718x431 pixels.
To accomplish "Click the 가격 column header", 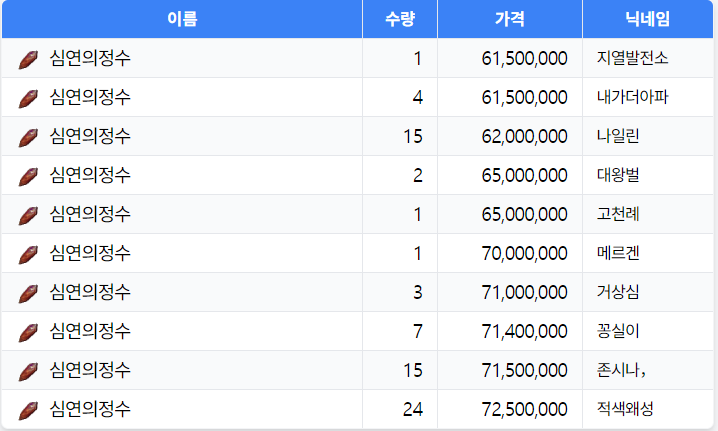I will [510, 19].
